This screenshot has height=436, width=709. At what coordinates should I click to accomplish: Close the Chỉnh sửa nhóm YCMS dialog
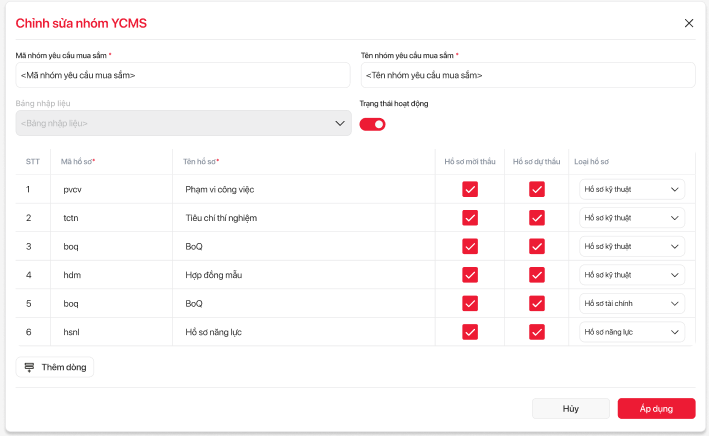click(688, 23)
